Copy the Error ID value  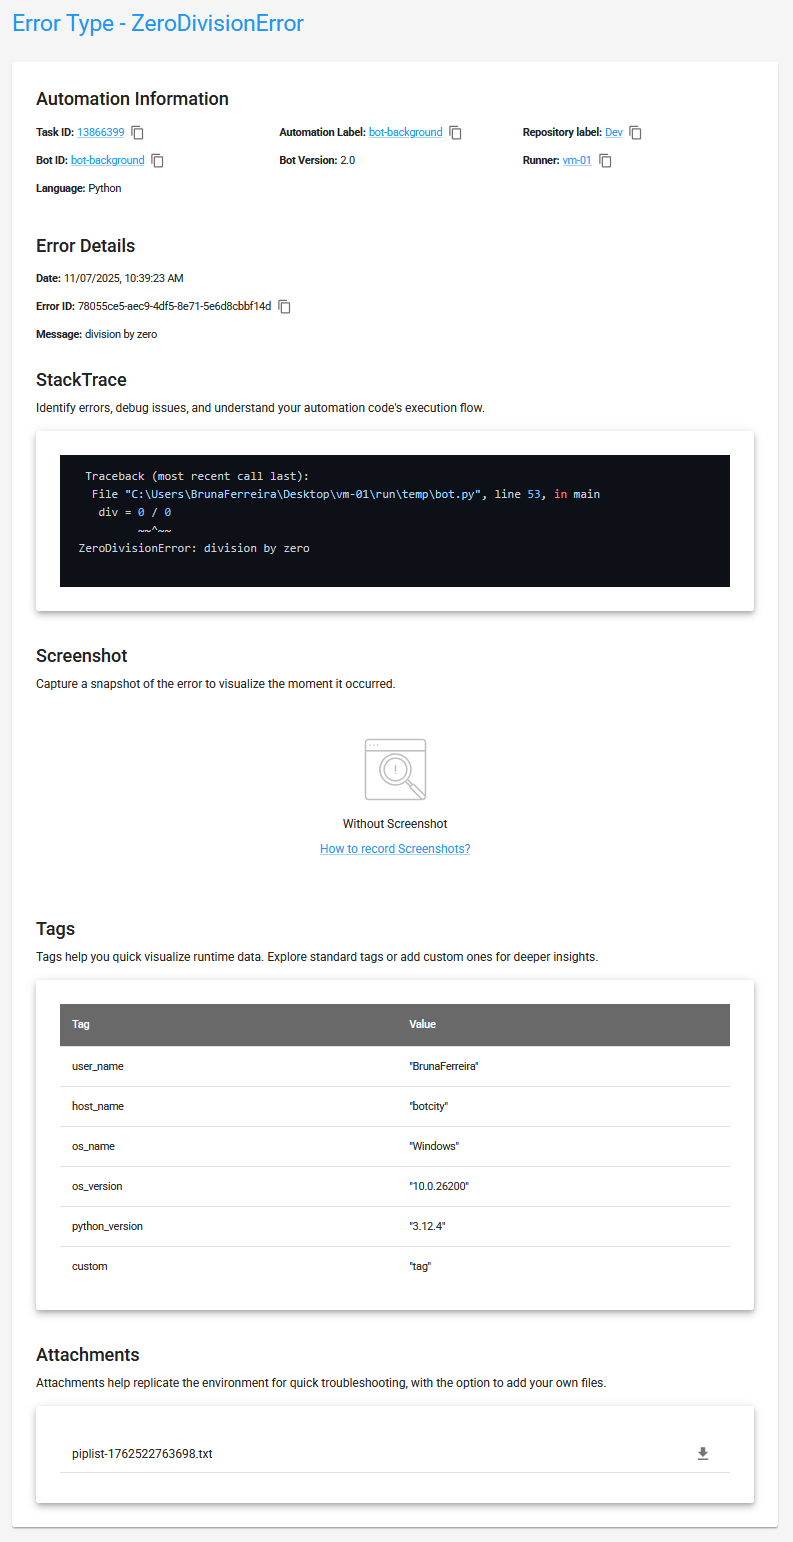(x=284, y=307)
